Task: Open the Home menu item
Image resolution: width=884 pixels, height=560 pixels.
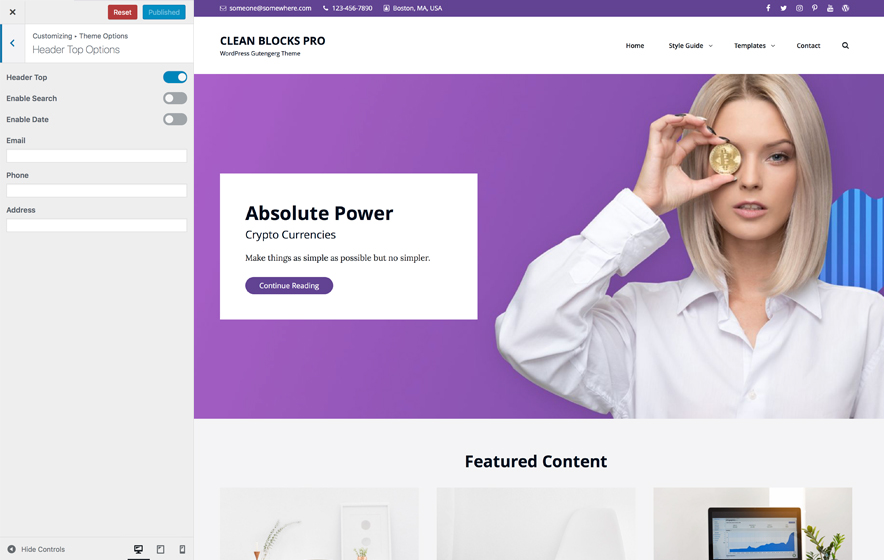Action: [635, 46]
